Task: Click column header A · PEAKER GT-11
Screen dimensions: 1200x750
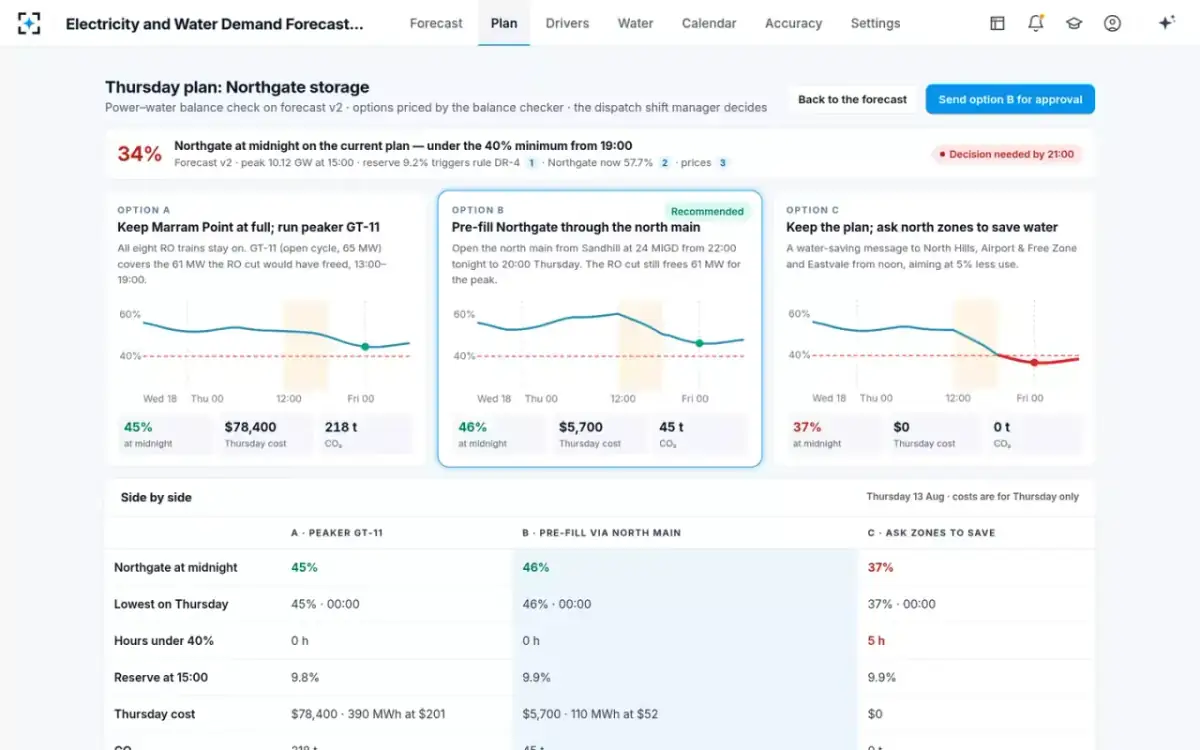Action: [337, 533]
